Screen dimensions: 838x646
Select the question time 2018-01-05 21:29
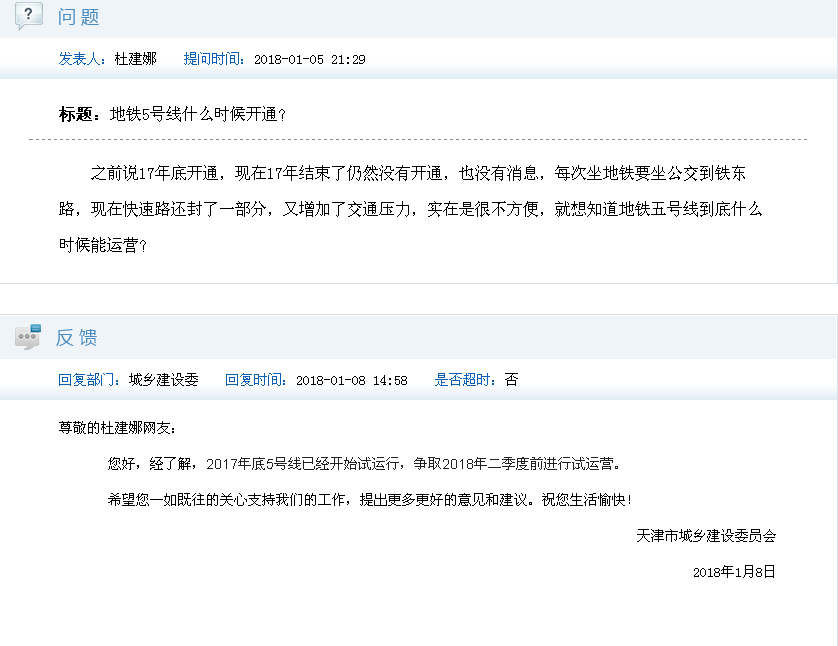pos(309,59)
